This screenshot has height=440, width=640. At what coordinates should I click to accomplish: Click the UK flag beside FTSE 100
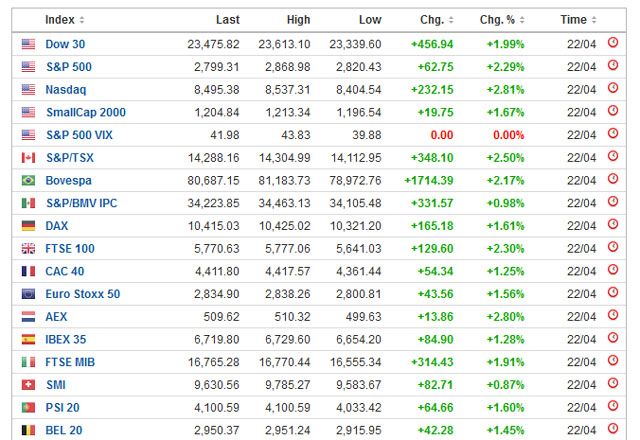coord(28,248)
